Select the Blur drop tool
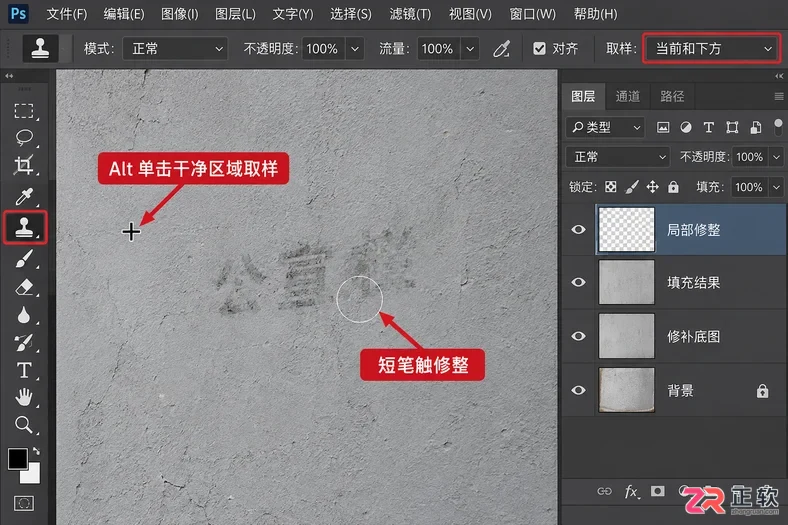Image resolution: width=788 pixels, height=525 pixels. (x=24, y=316)
